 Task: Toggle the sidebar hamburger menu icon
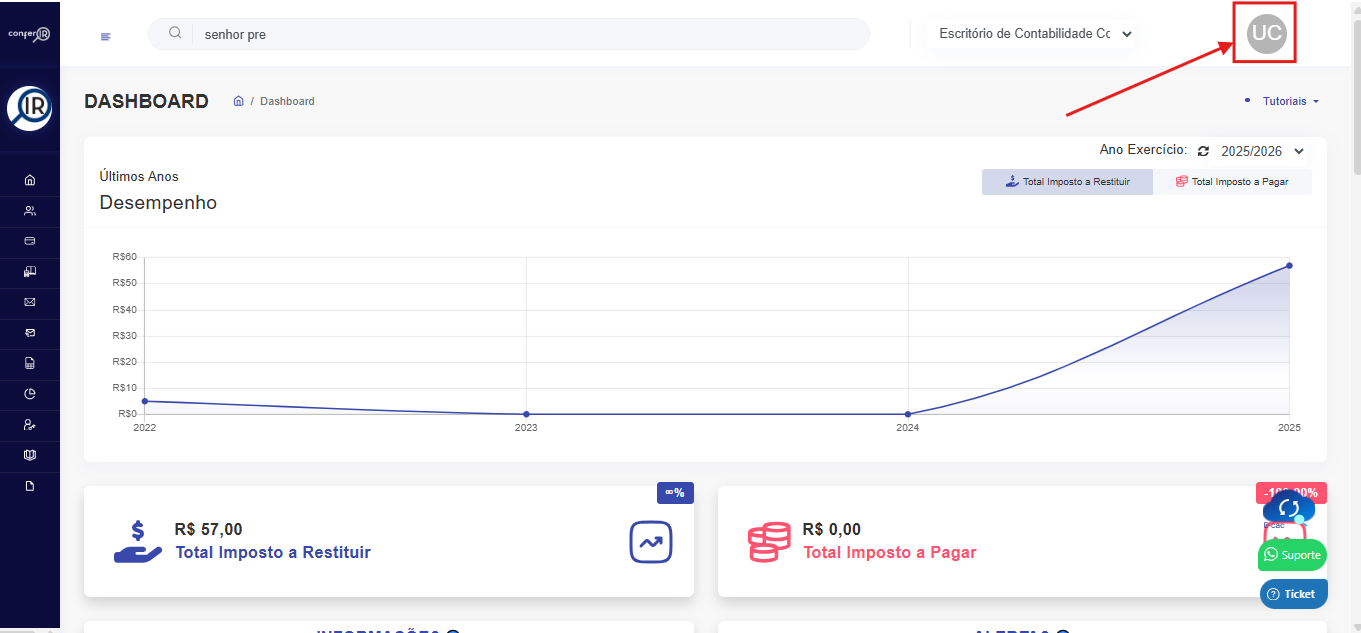point(106,36)
